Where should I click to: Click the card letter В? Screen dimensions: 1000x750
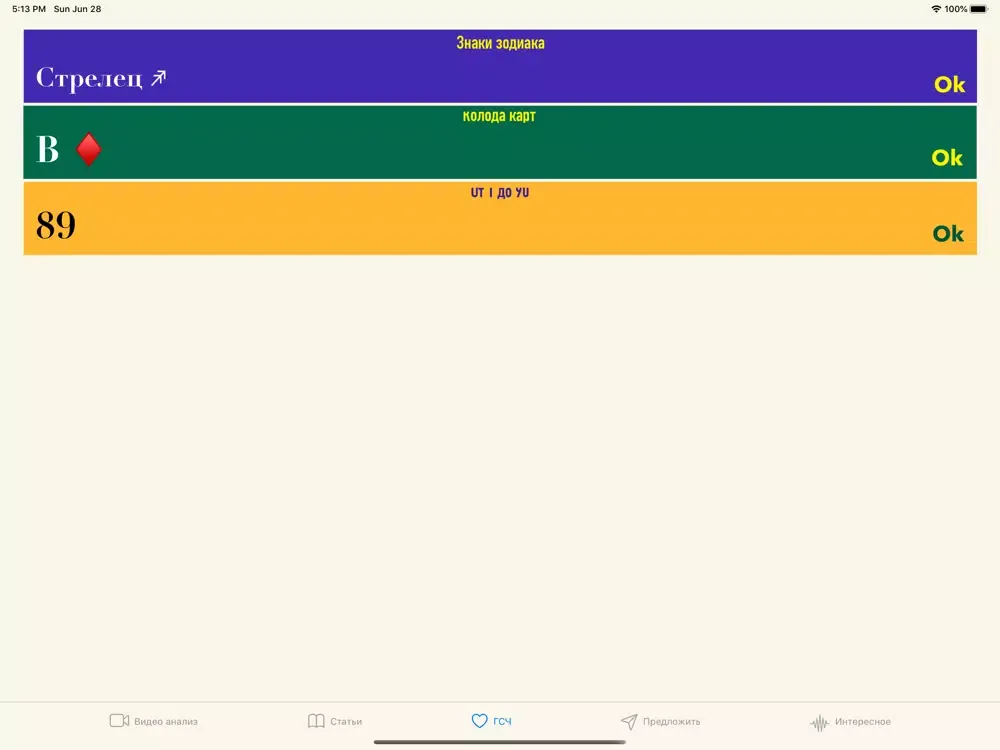click(48, 150)
